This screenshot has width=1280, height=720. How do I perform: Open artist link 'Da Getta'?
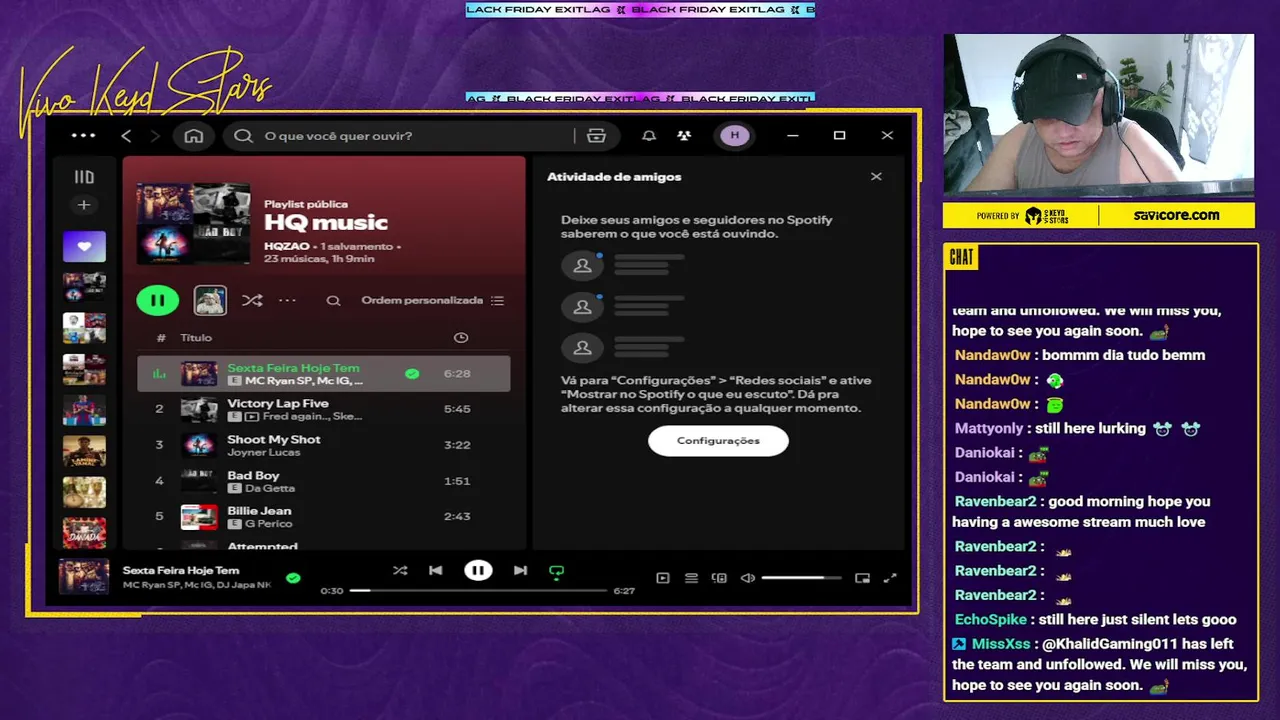click(270, 488)
